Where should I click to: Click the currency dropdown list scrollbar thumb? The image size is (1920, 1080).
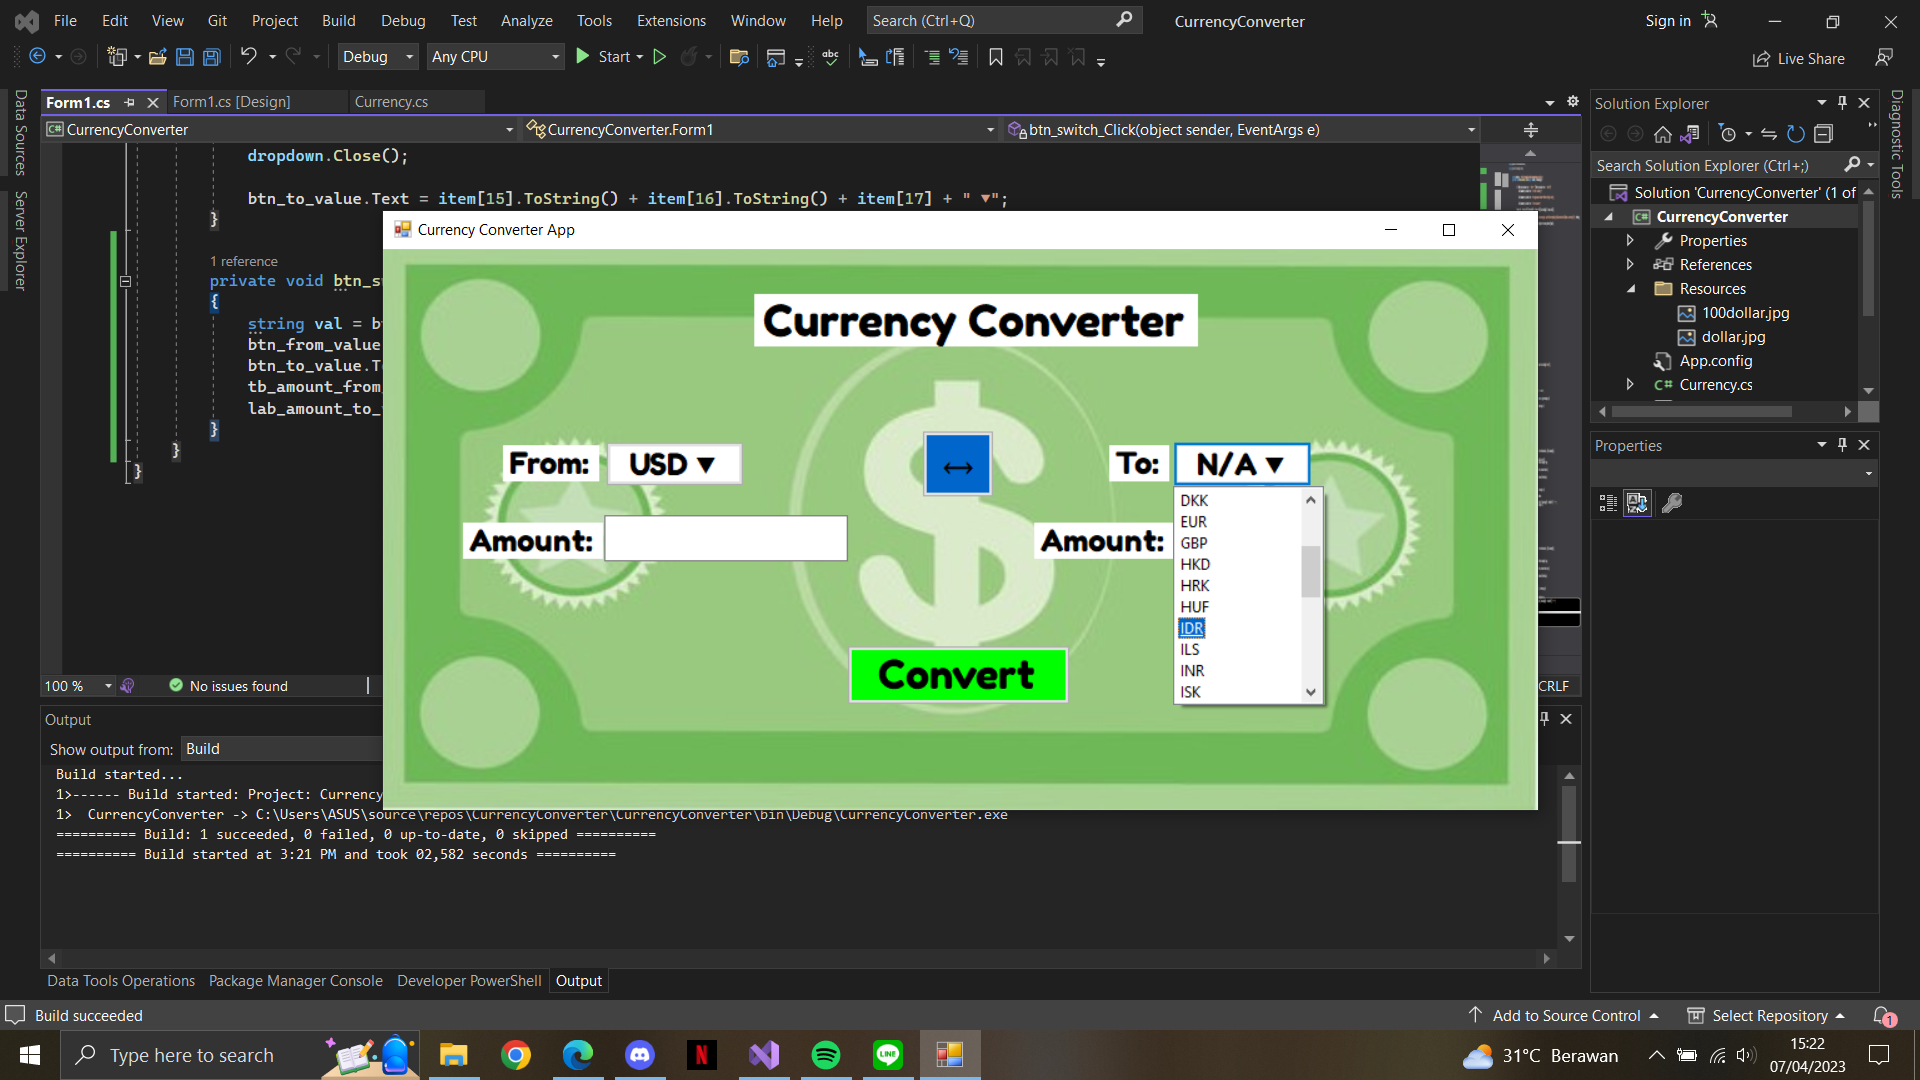[1310, 570]
